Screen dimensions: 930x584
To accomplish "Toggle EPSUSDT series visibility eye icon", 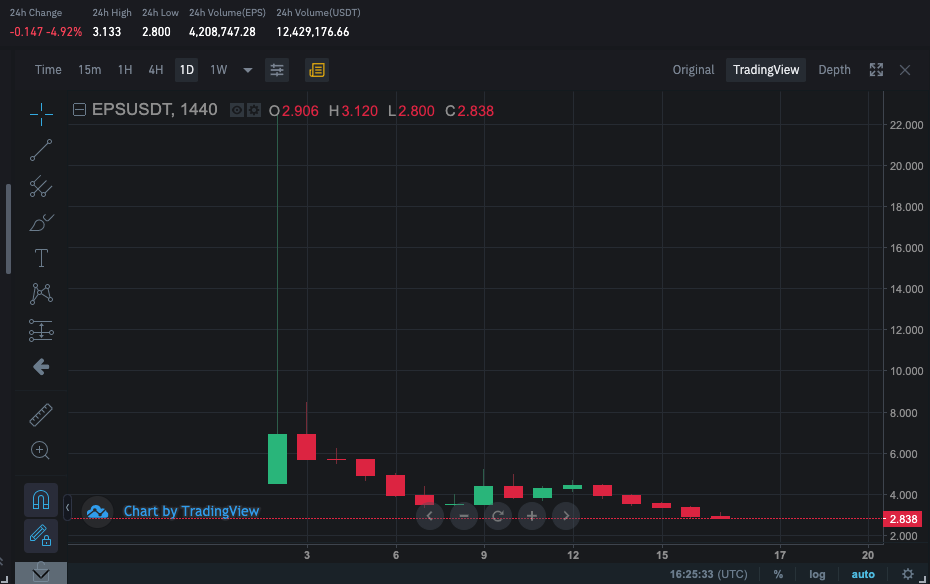I will click(237, 110).
